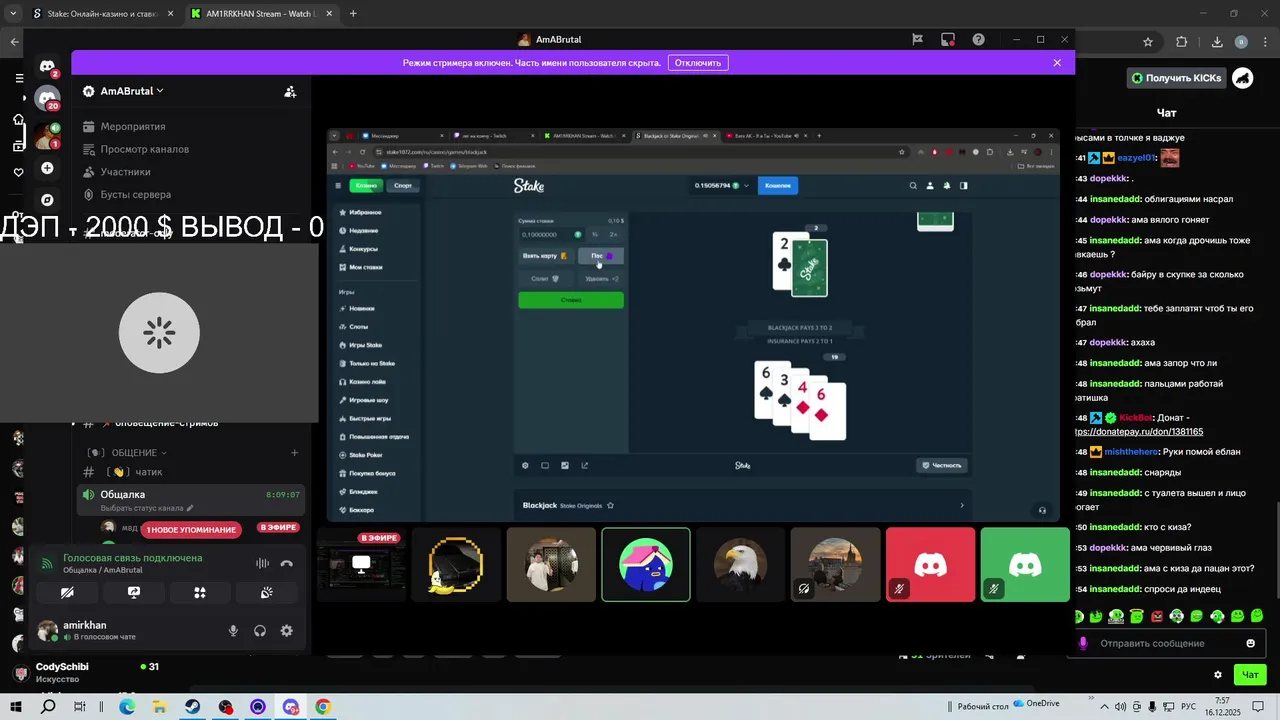
Task: Open the browser extensions menu
Action: pos(1181,42)
